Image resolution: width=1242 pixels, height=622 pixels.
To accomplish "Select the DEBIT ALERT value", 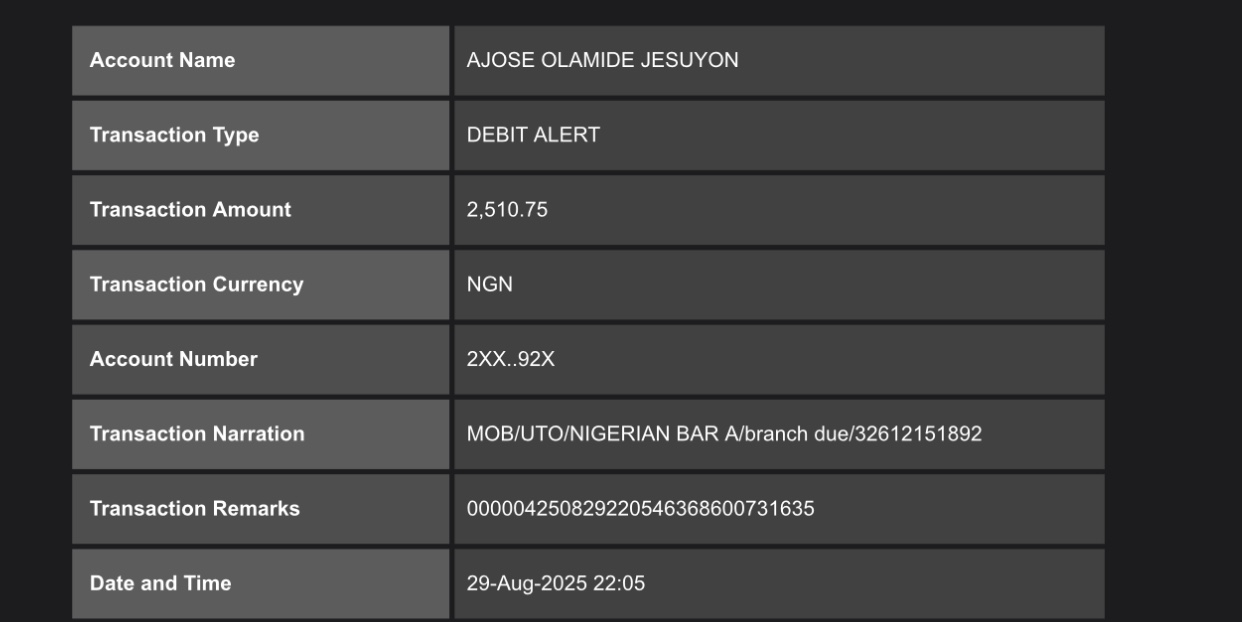I will click(x=533, y=135).
